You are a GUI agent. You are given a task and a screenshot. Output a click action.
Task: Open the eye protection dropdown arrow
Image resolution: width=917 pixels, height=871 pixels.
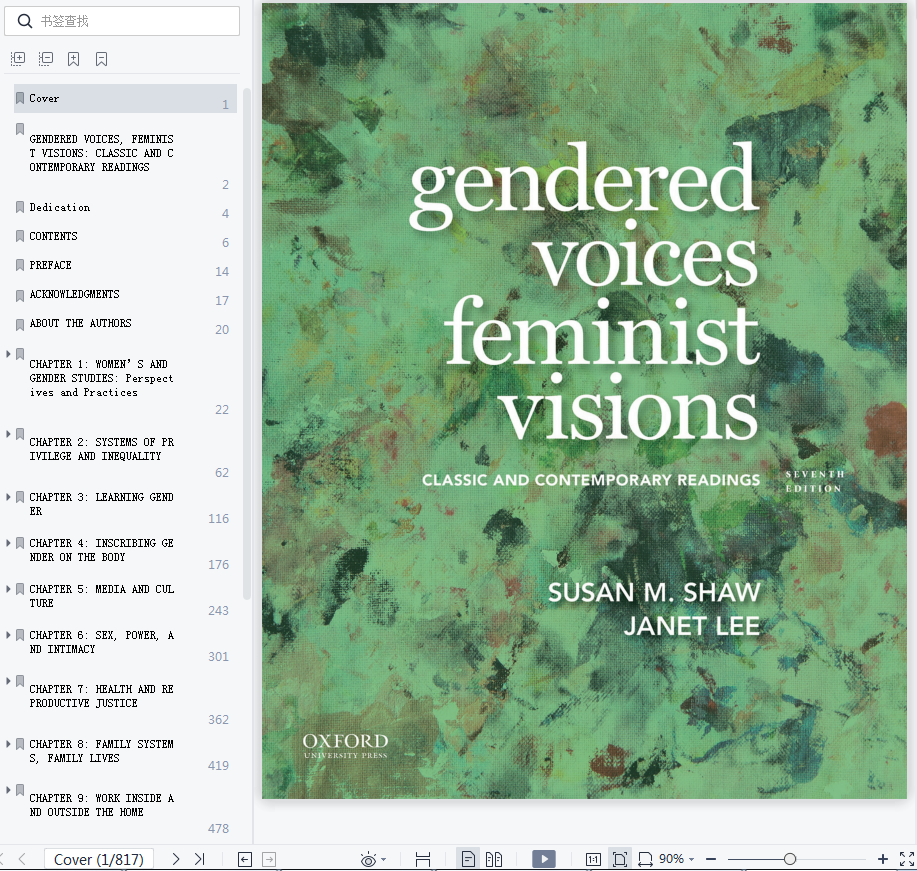(x=384, y=859)
